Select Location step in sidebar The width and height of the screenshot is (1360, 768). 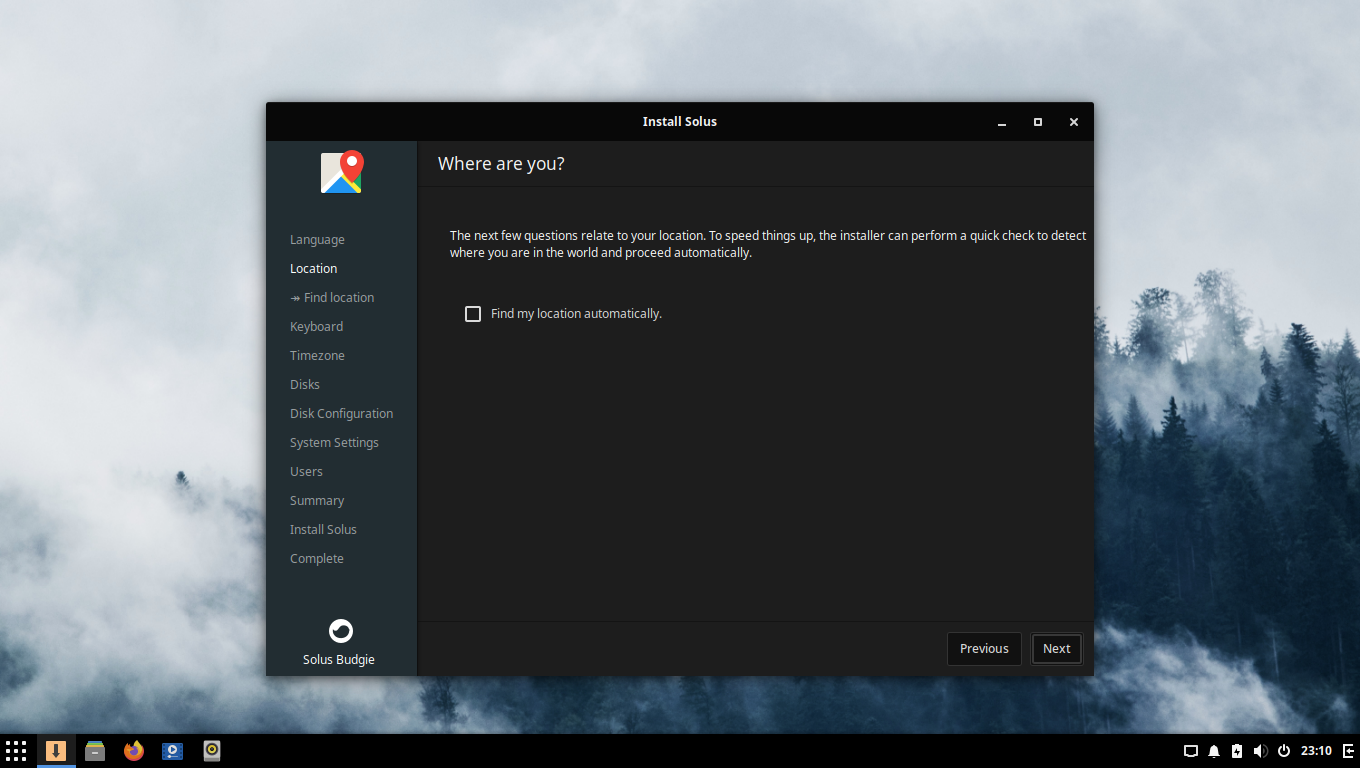[313, 269]
